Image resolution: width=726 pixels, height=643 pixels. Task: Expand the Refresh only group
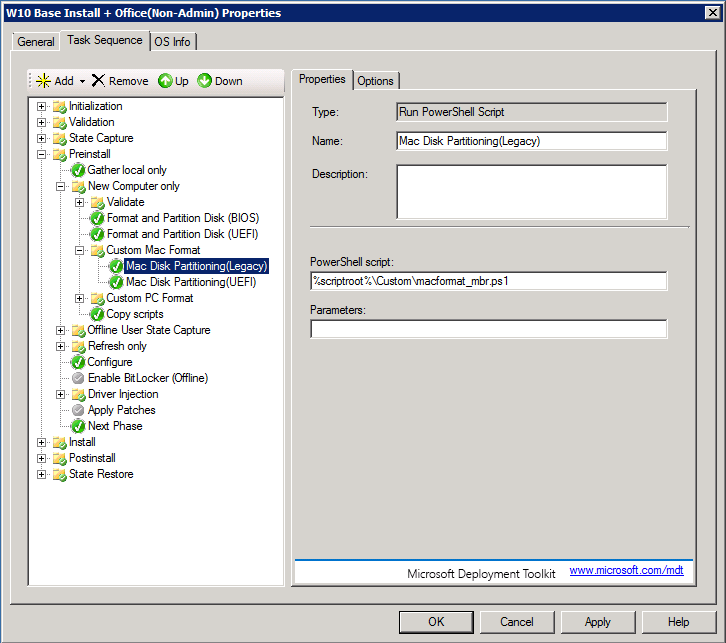click(x=60, y=347)
